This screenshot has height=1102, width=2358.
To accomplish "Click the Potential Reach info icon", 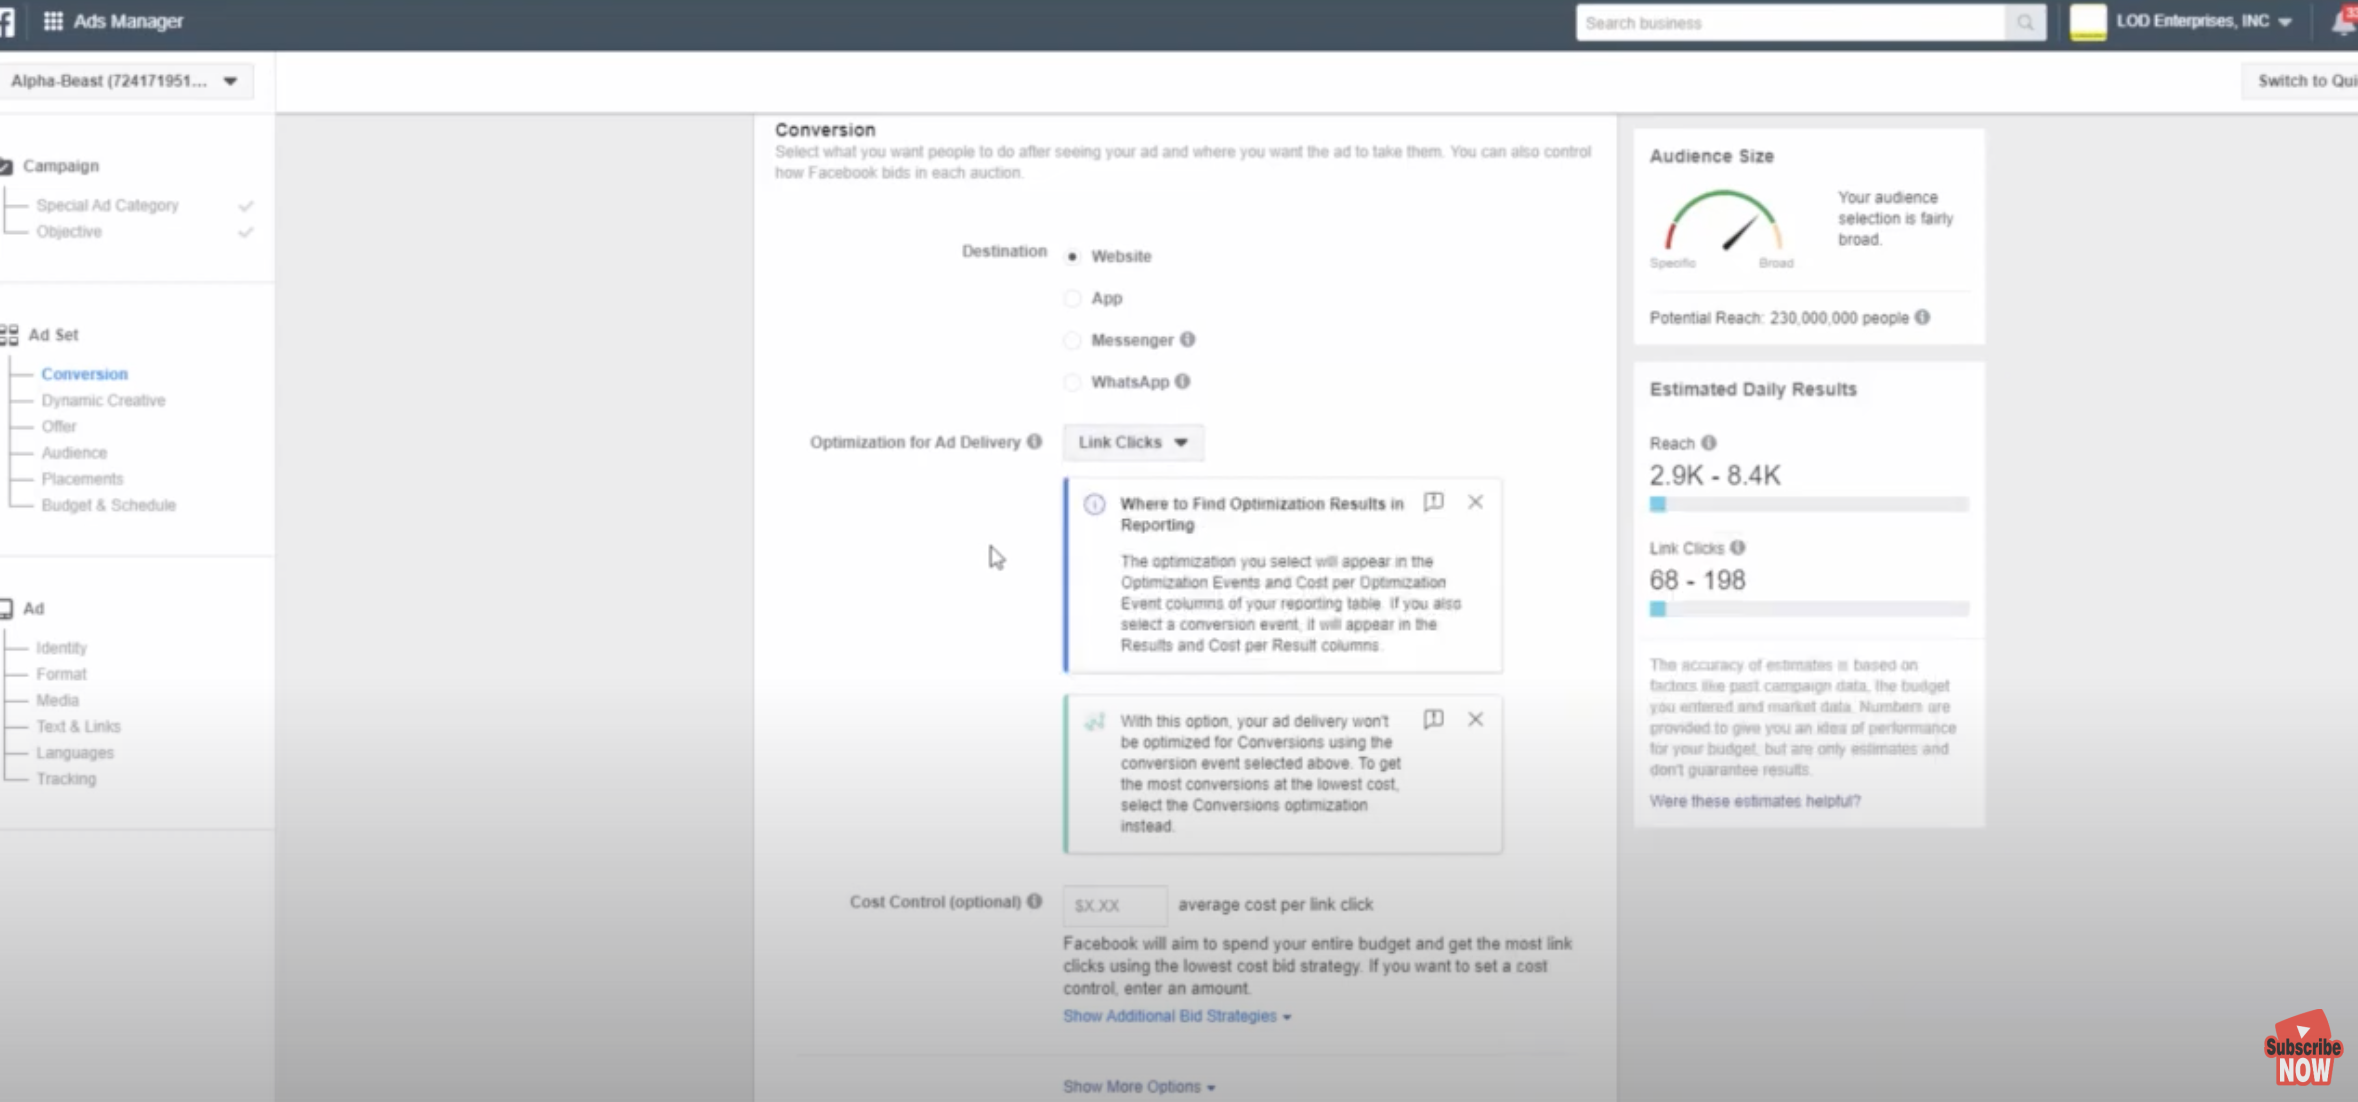I will click(x=1922, y=317).
